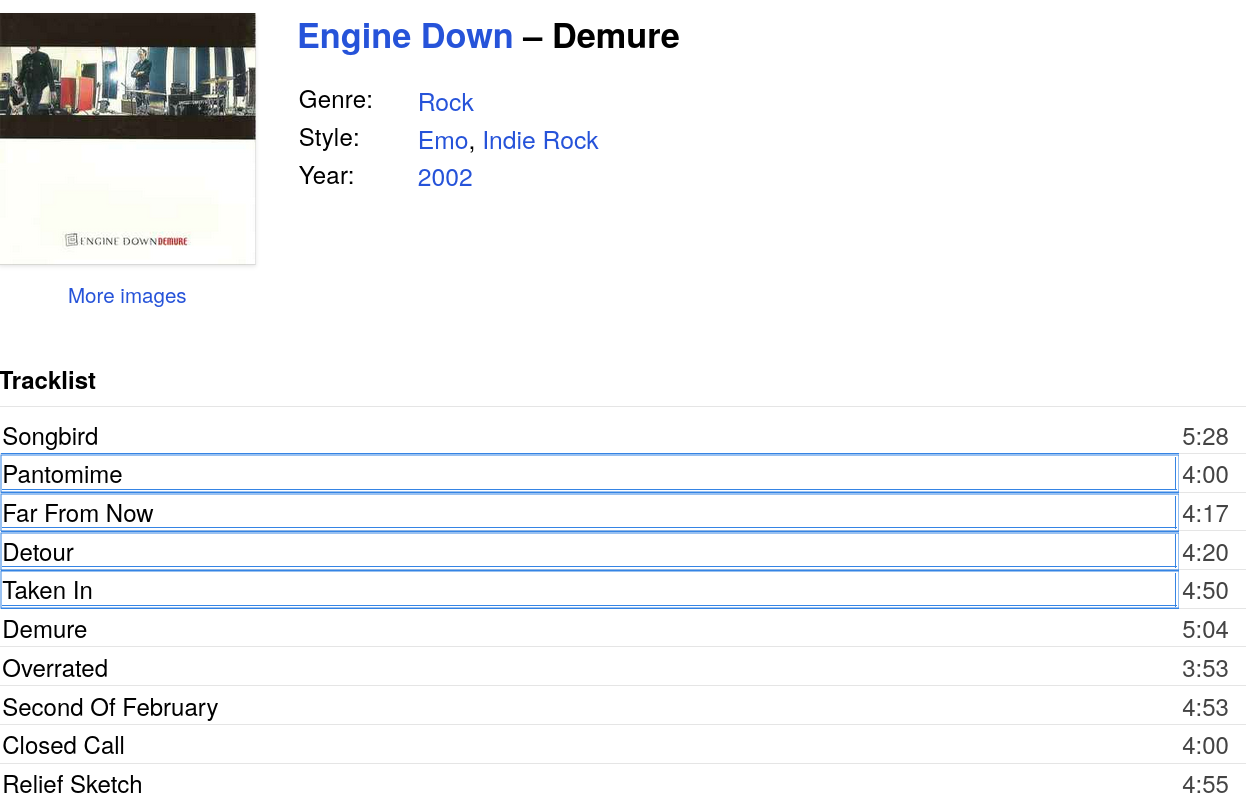Click the Tracklist heading
1255x801 pixels.
[48, 381]
